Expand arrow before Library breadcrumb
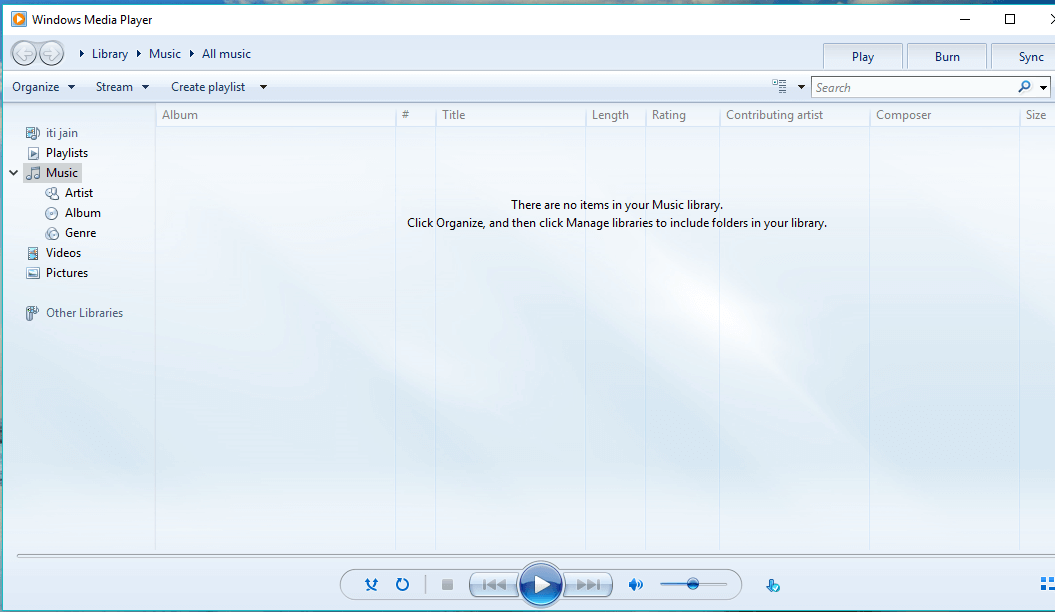The height and width of the screenshot is (612, 1055). point(81,54)
